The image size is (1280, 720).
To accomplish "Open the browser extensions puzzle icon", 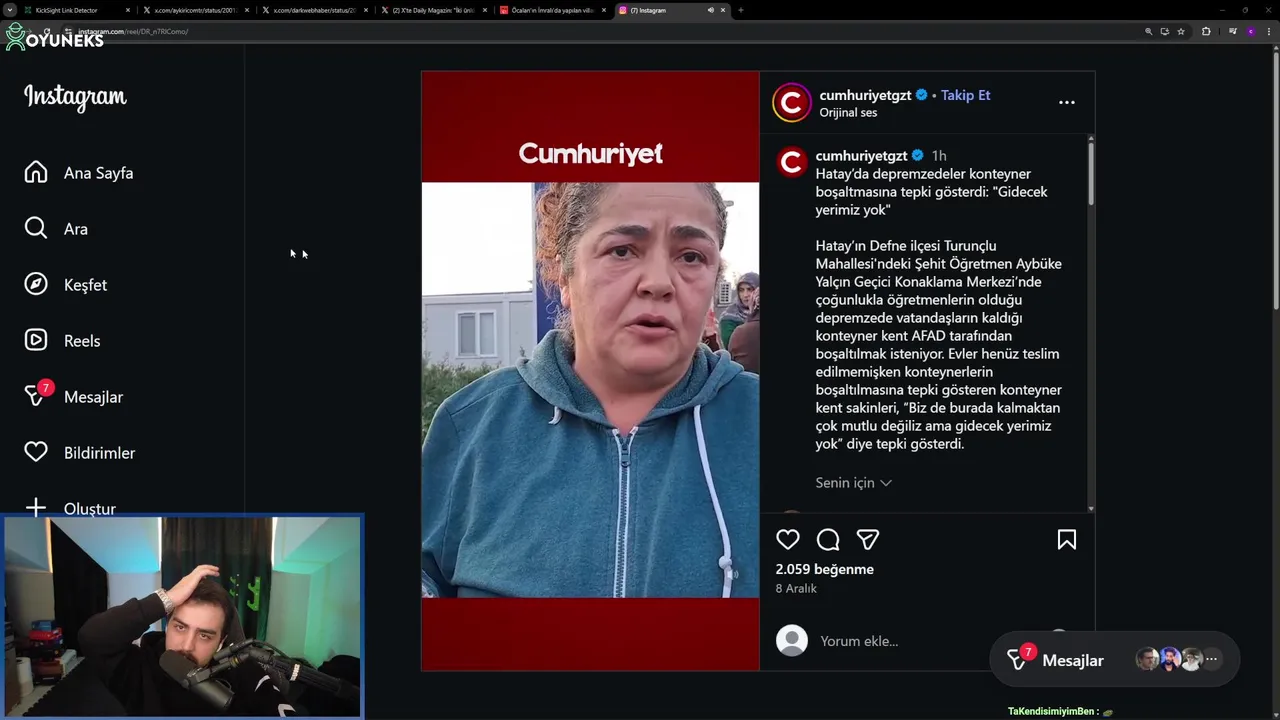I will [x=1206, y=31].
